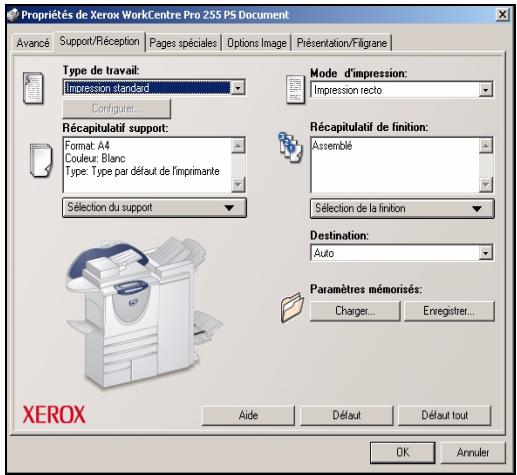Click the 'Couleur: Blanc' line

tap(95, 158)
